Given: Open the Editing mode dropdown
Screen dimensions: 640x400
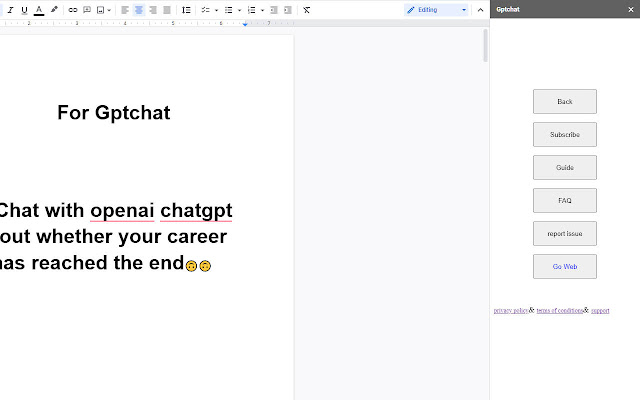Looking at the screenshot, I should click(x=436, y=10).
